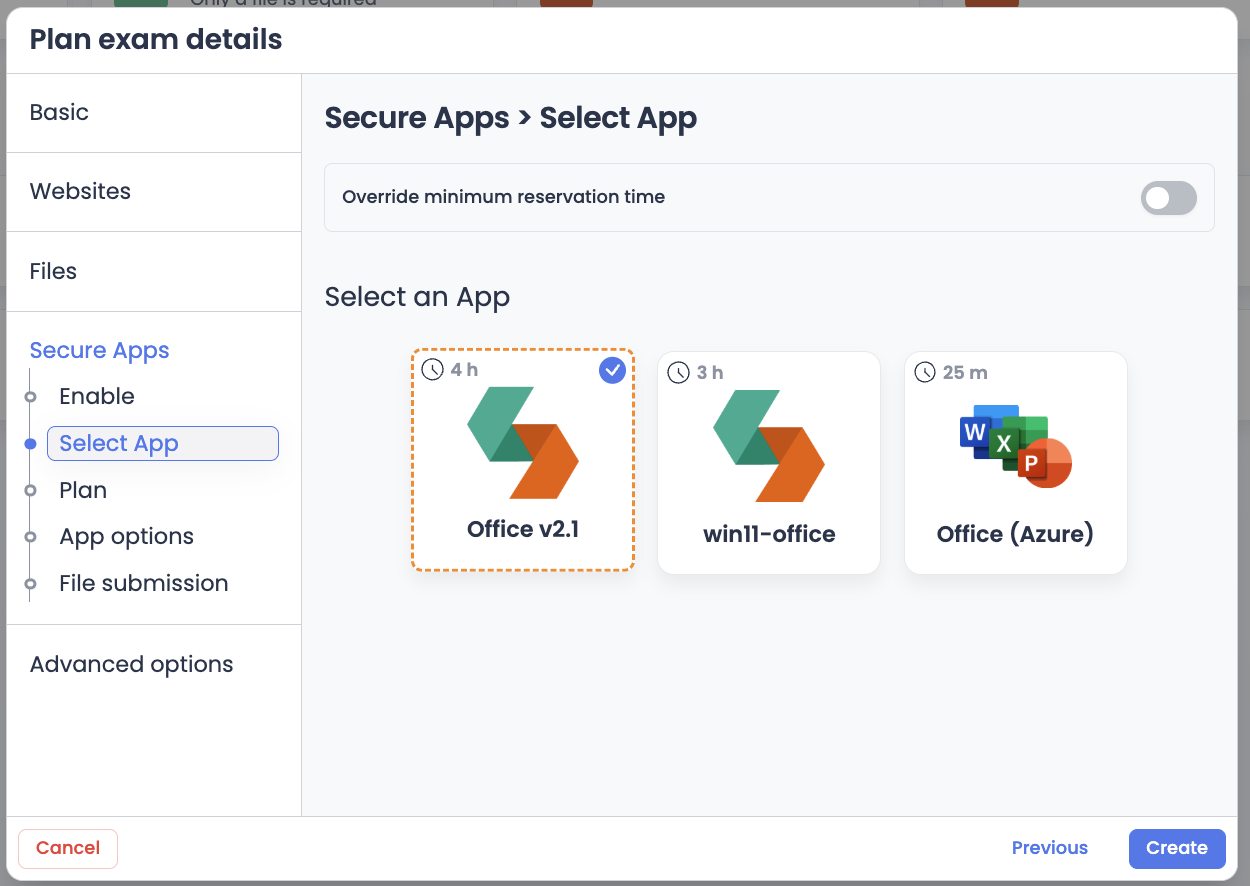Go to the Enable step

[96, 396]
